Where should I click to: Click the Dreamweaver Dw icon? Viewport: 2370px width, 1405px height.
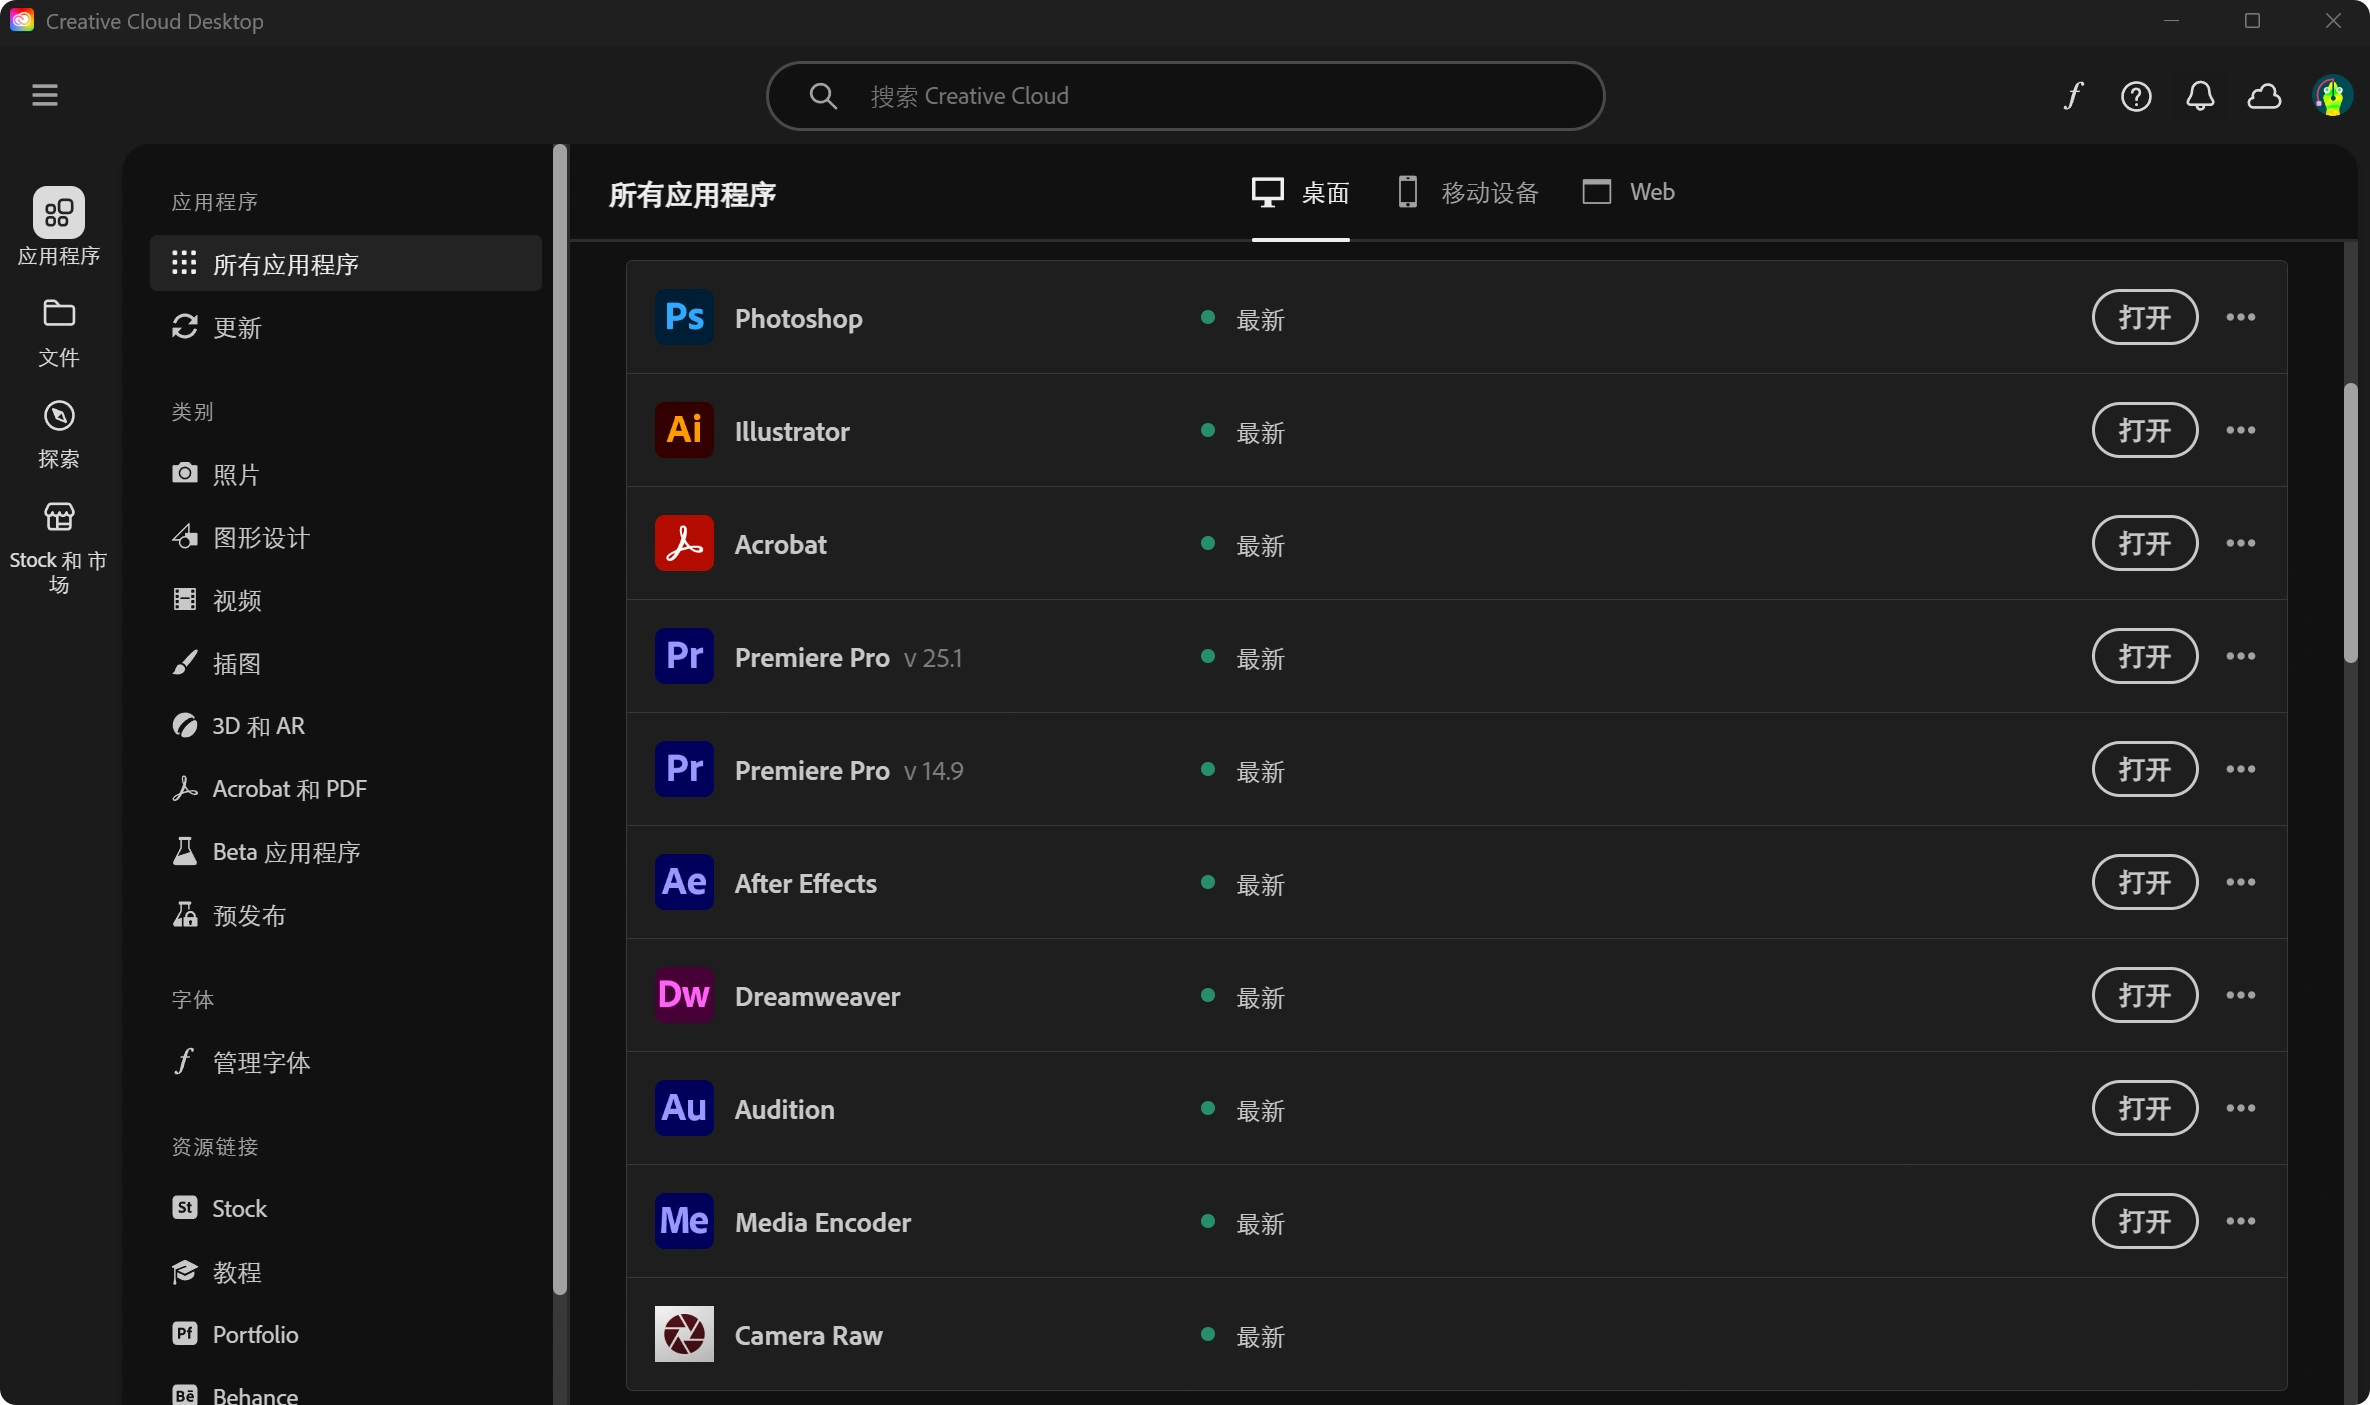(684, 995)
